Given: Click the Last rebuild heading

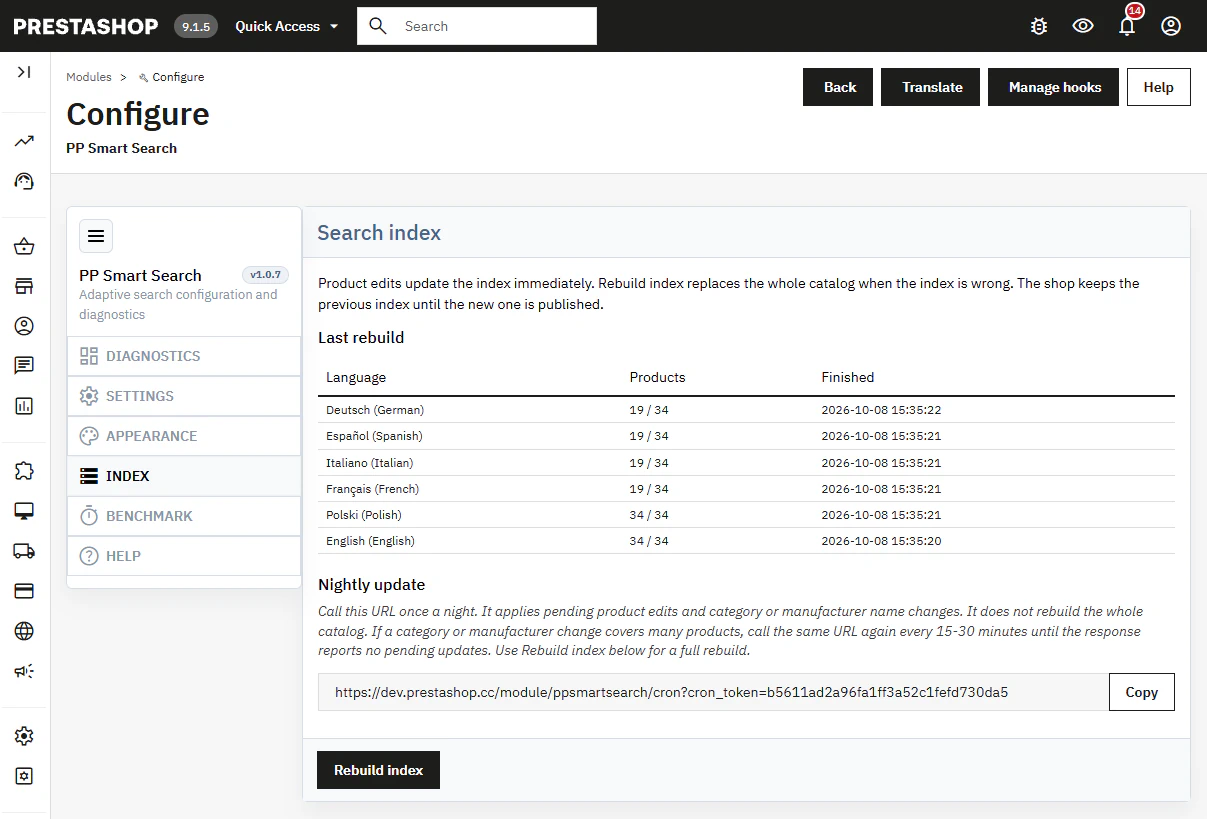Looking at the screenshot, I should click(361, 337).
